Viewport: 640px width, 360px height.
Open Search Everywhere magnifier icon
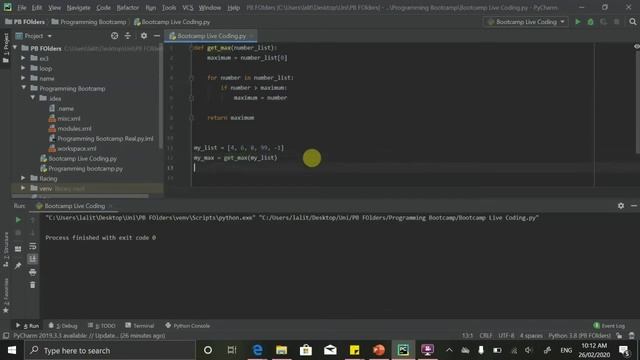633,22
